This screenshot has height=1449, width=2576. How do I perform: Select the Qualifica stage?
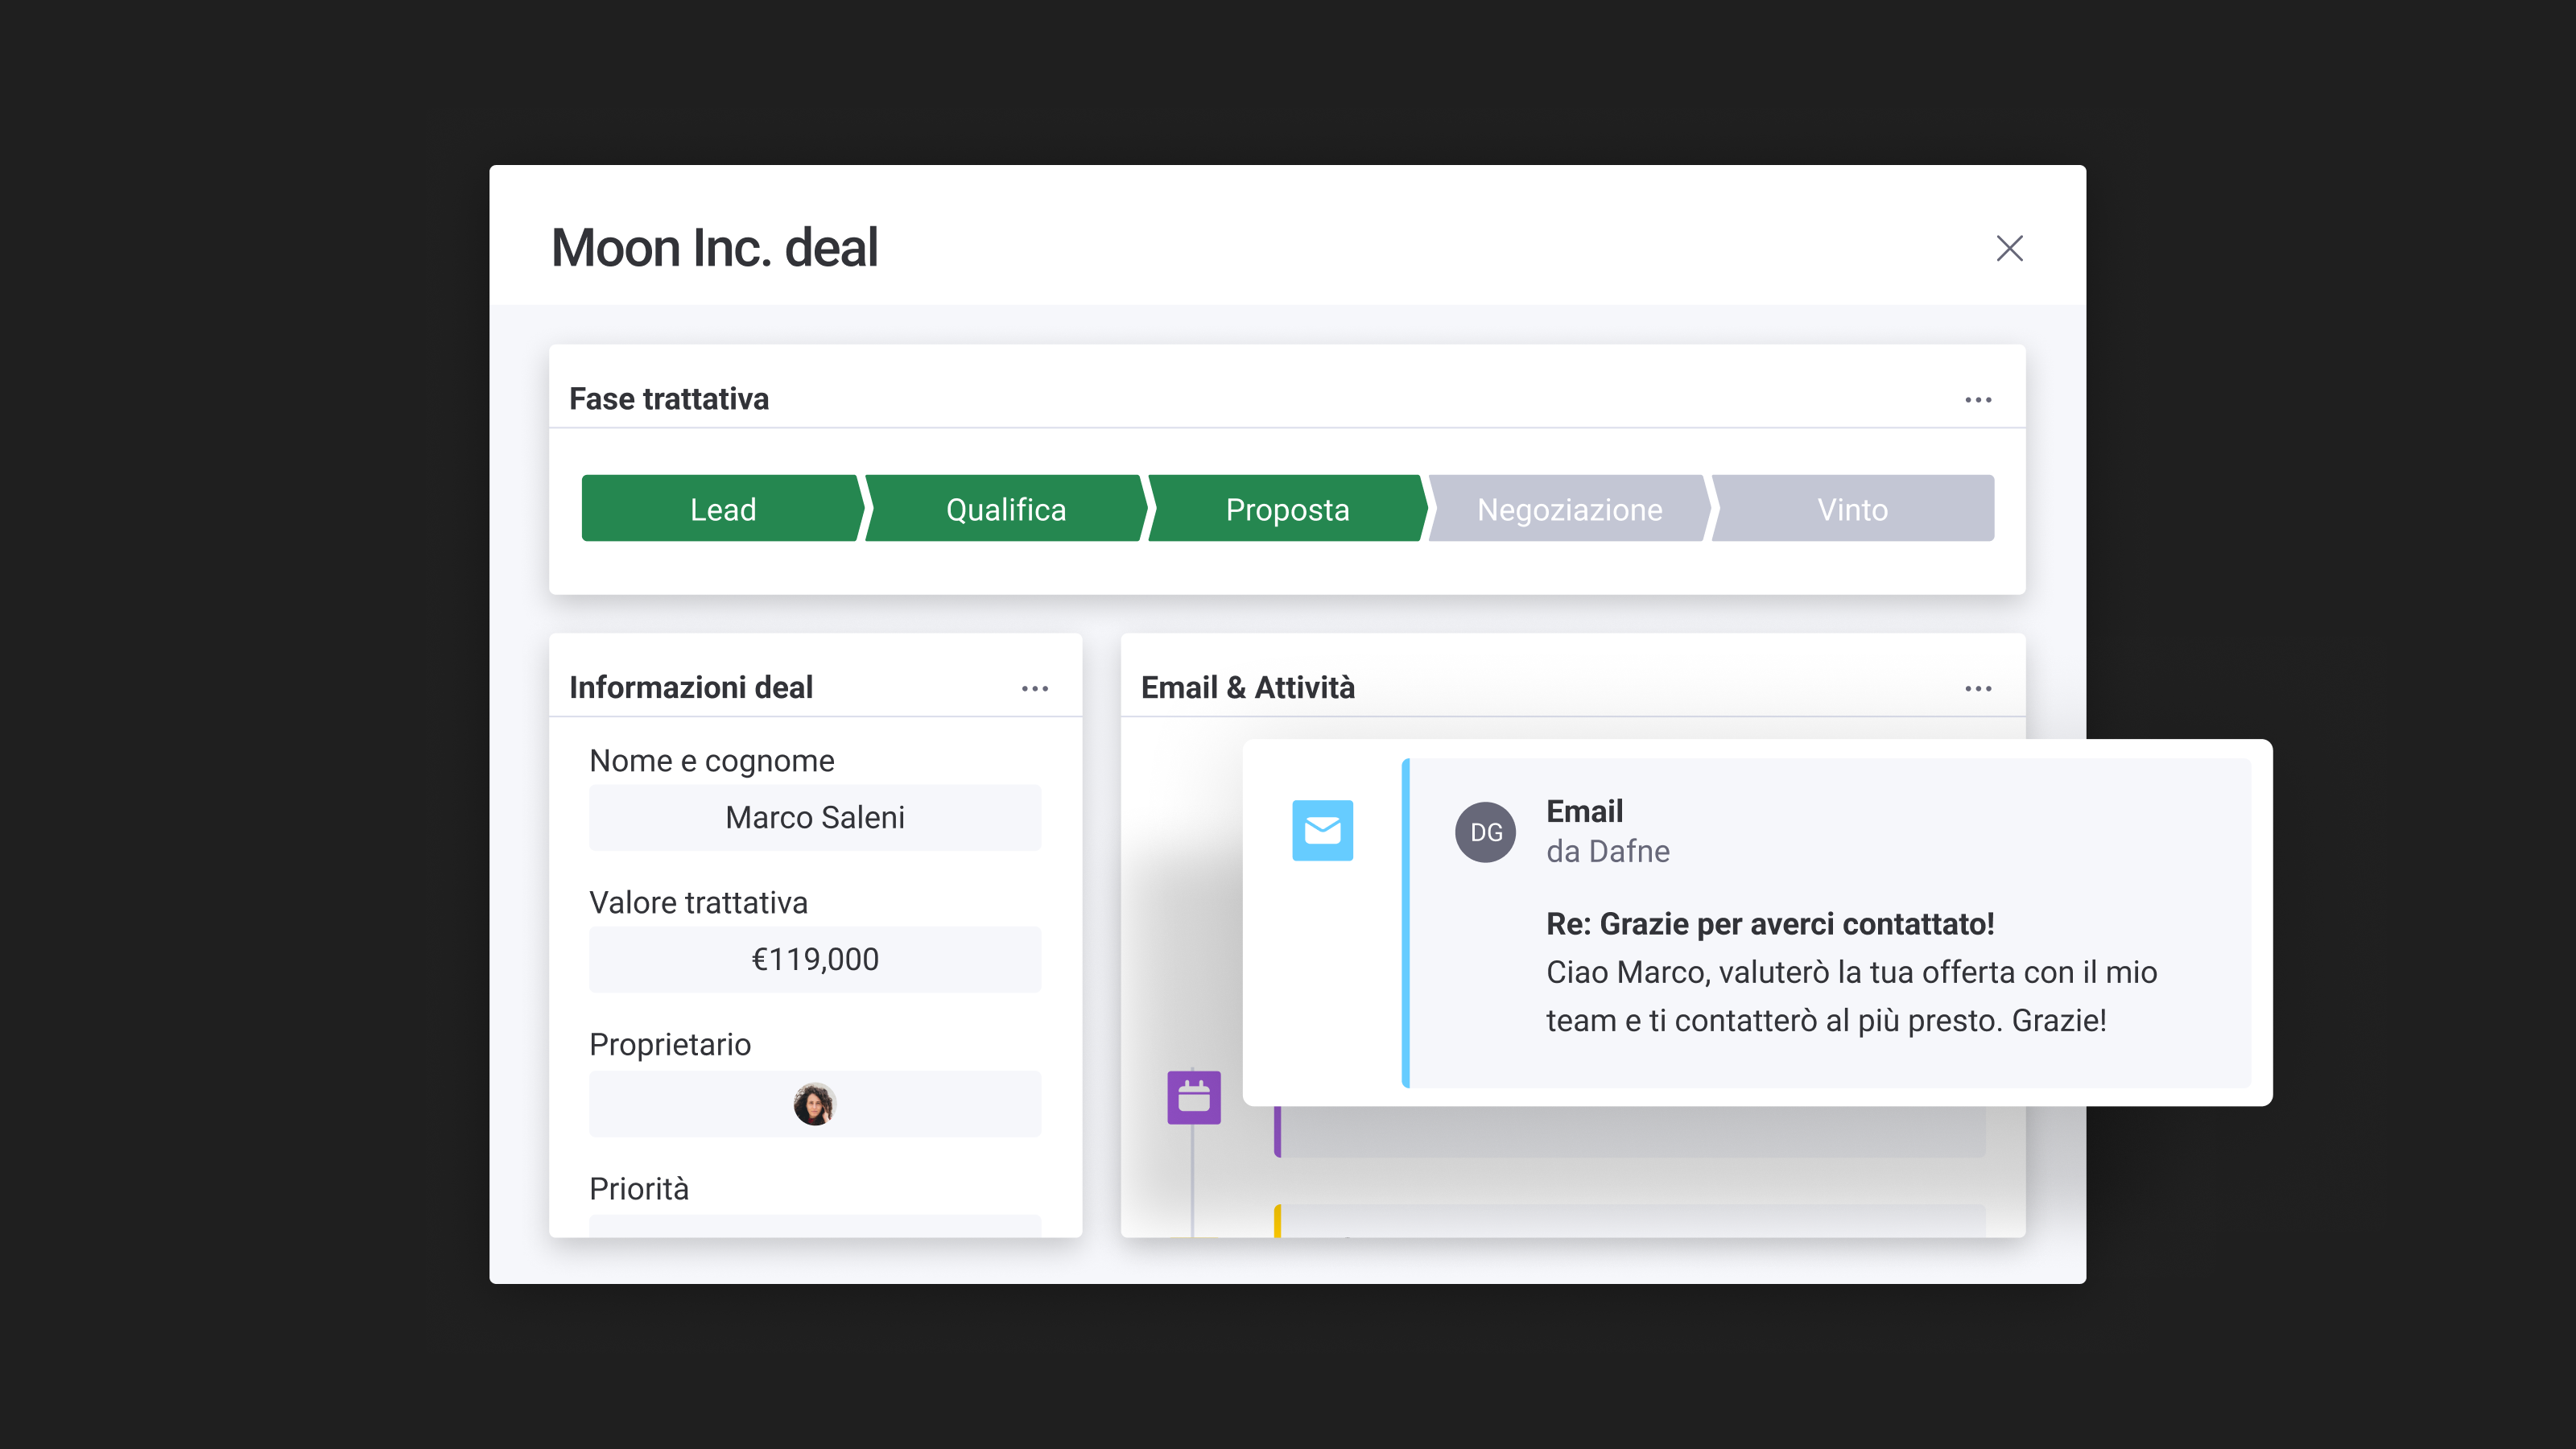pyautogui.click(x=1005, y=509)
